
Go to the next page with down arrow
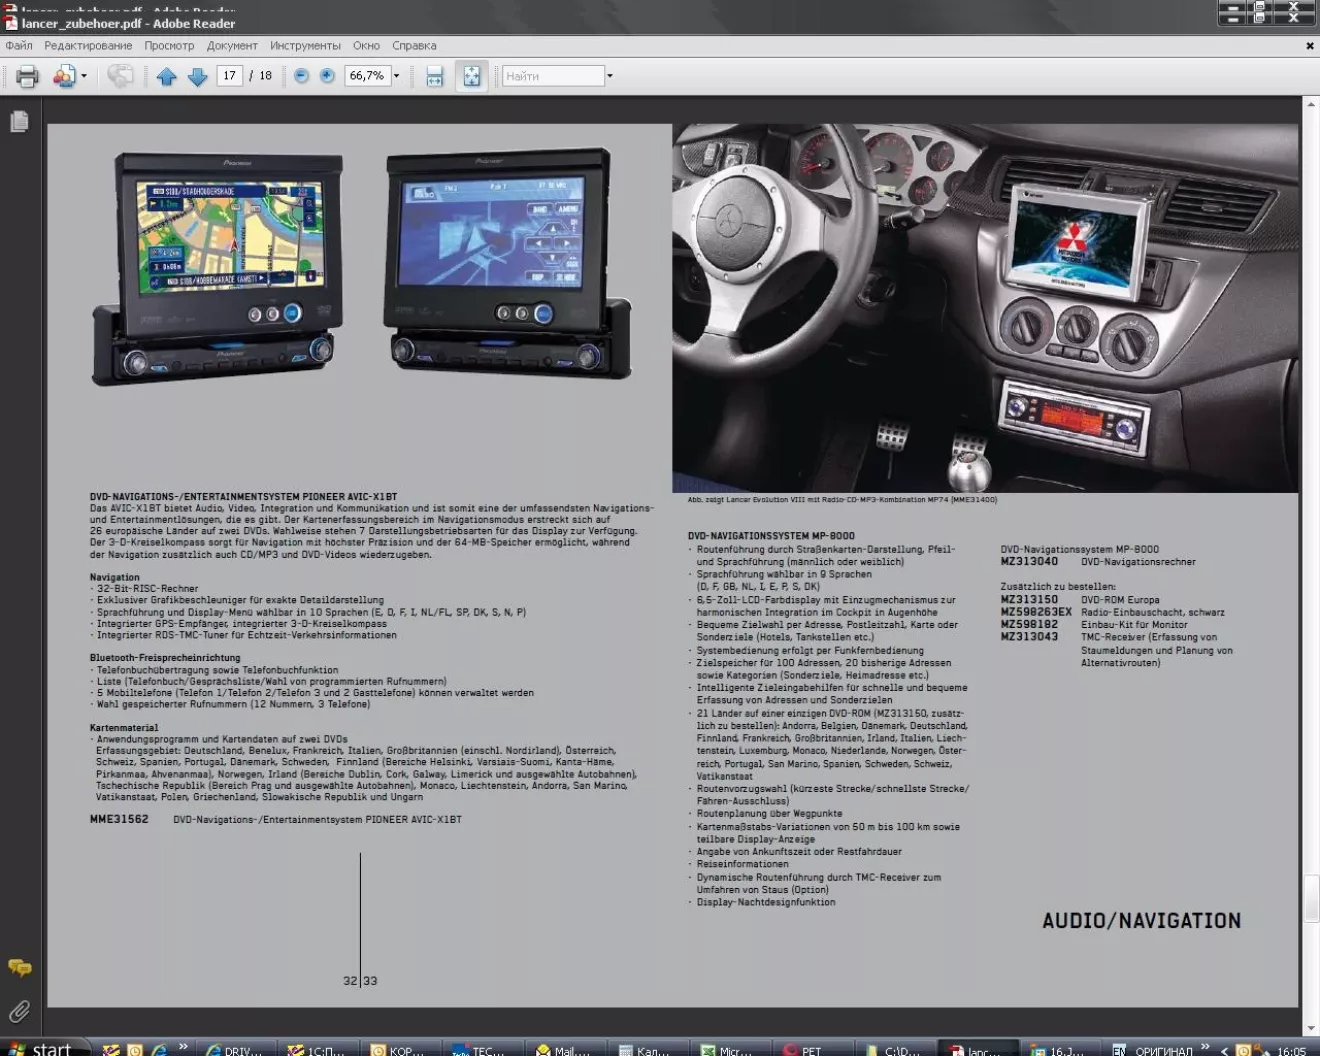click(197, 76)
